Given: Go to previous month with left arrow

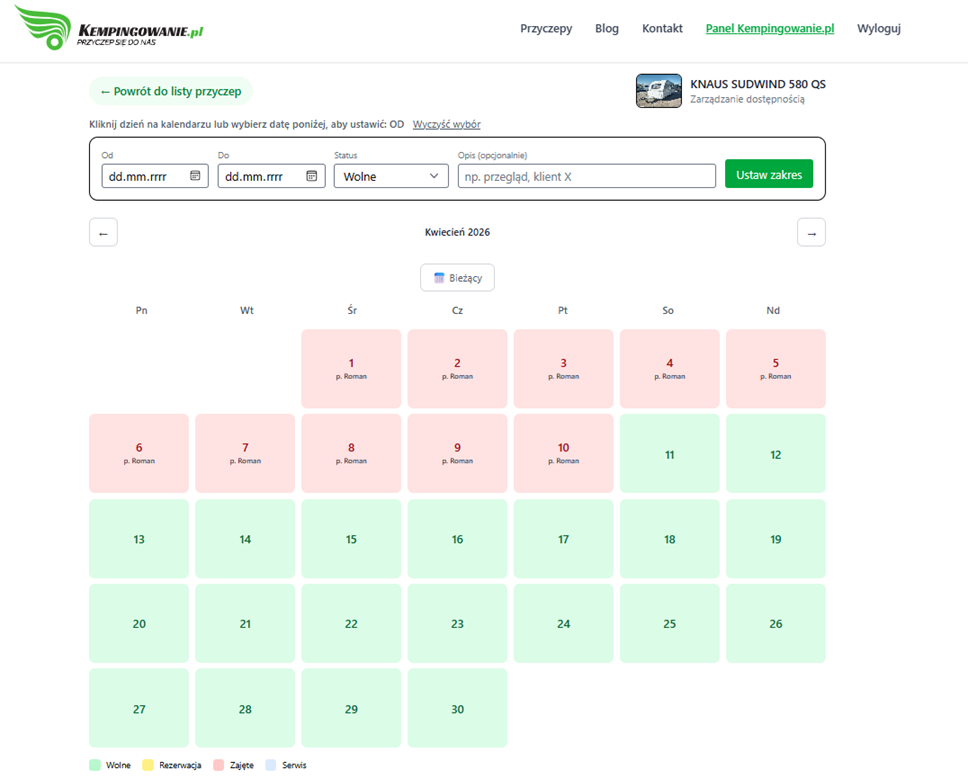Looking at the screenshot, I should pos(103,233).
